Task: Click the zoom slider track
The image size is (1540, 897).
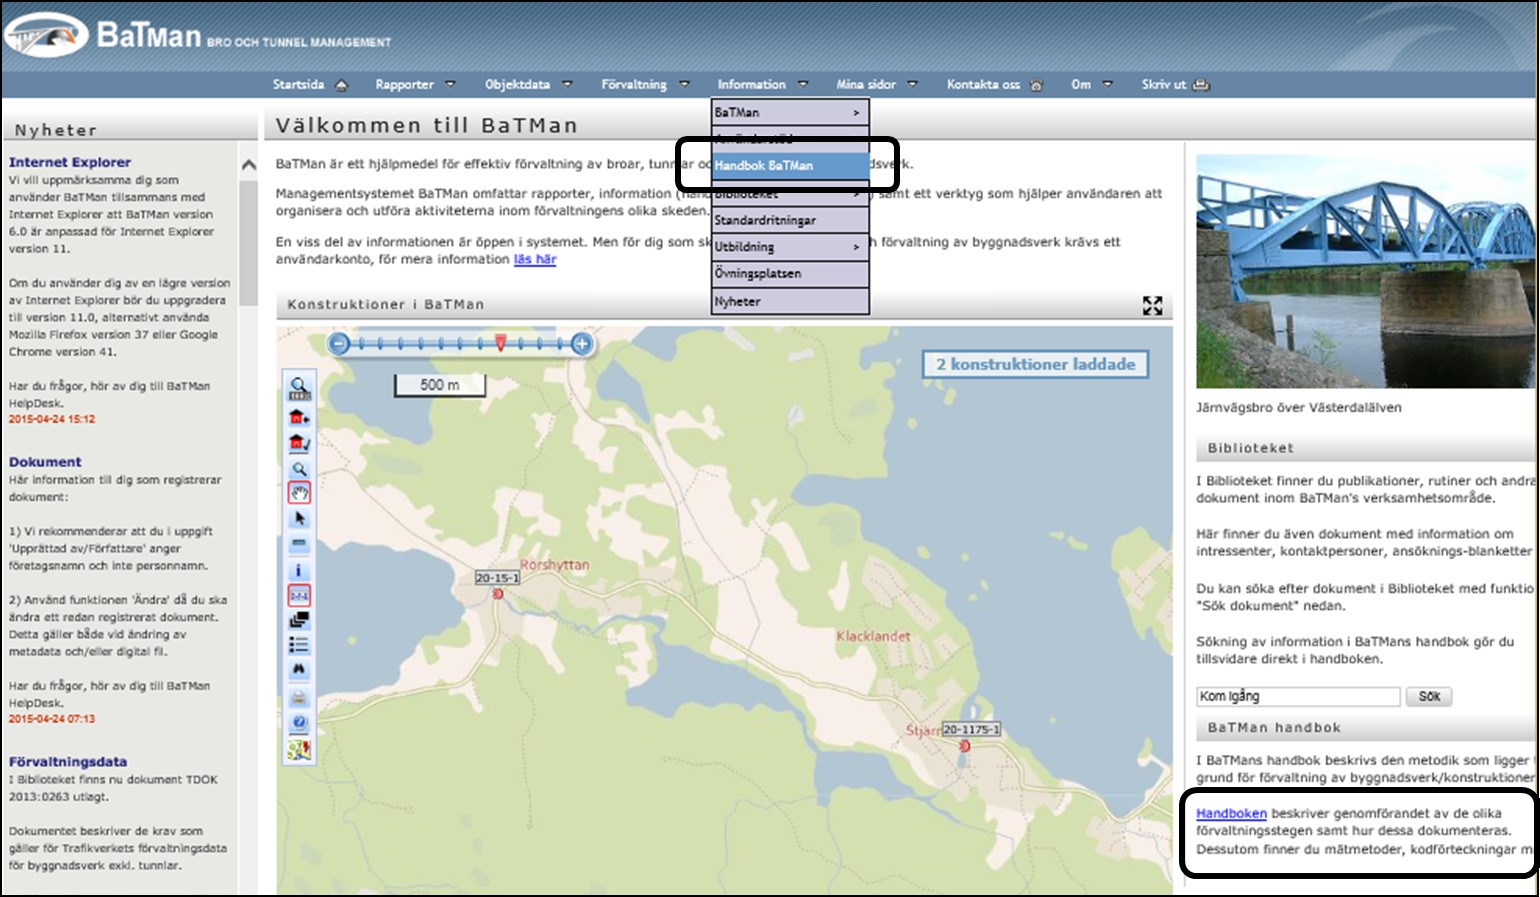Action: tap(460, 344)
